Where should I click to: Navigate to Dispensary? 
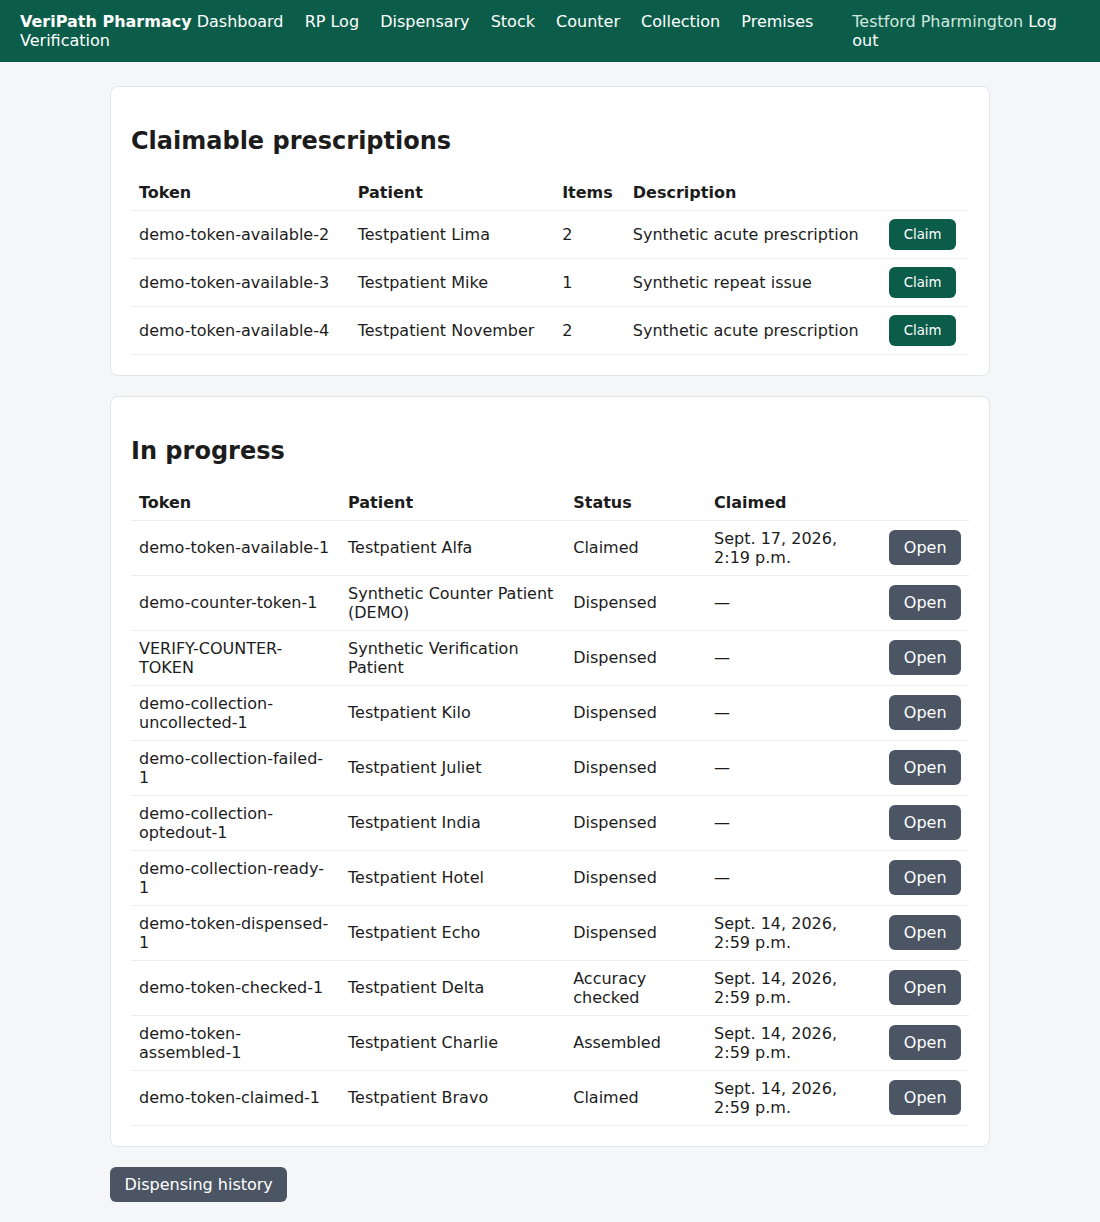click(x=425, y=21)
